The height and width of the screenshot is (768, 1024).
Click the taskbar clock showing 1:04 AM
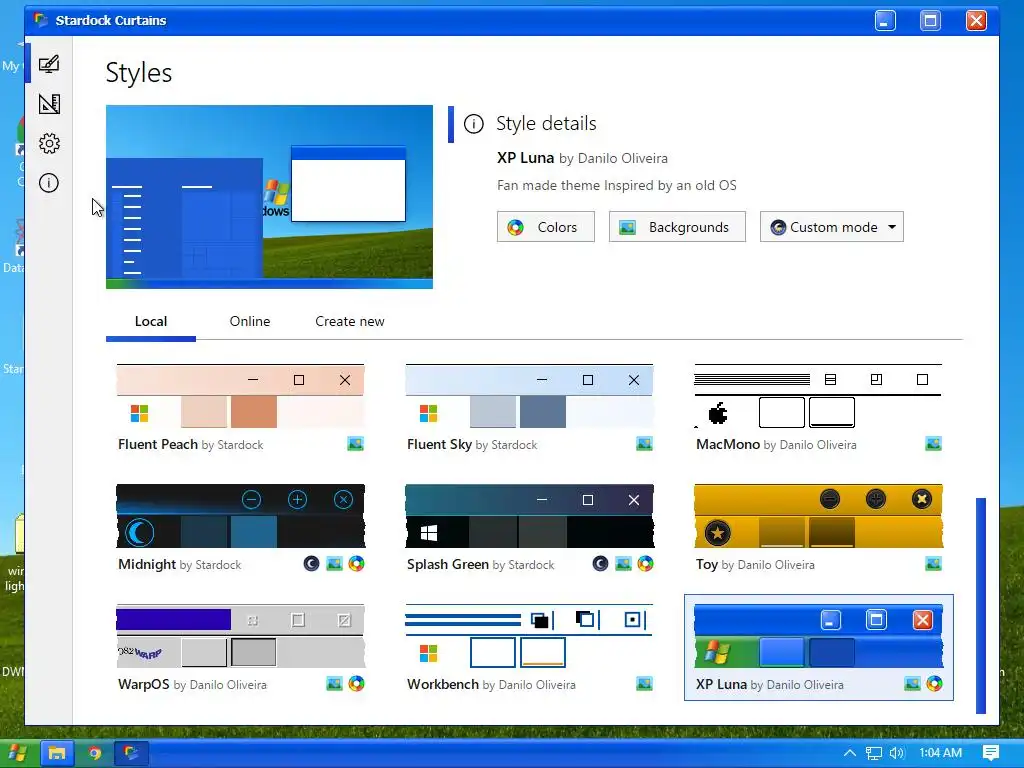(x=940, y=753)
